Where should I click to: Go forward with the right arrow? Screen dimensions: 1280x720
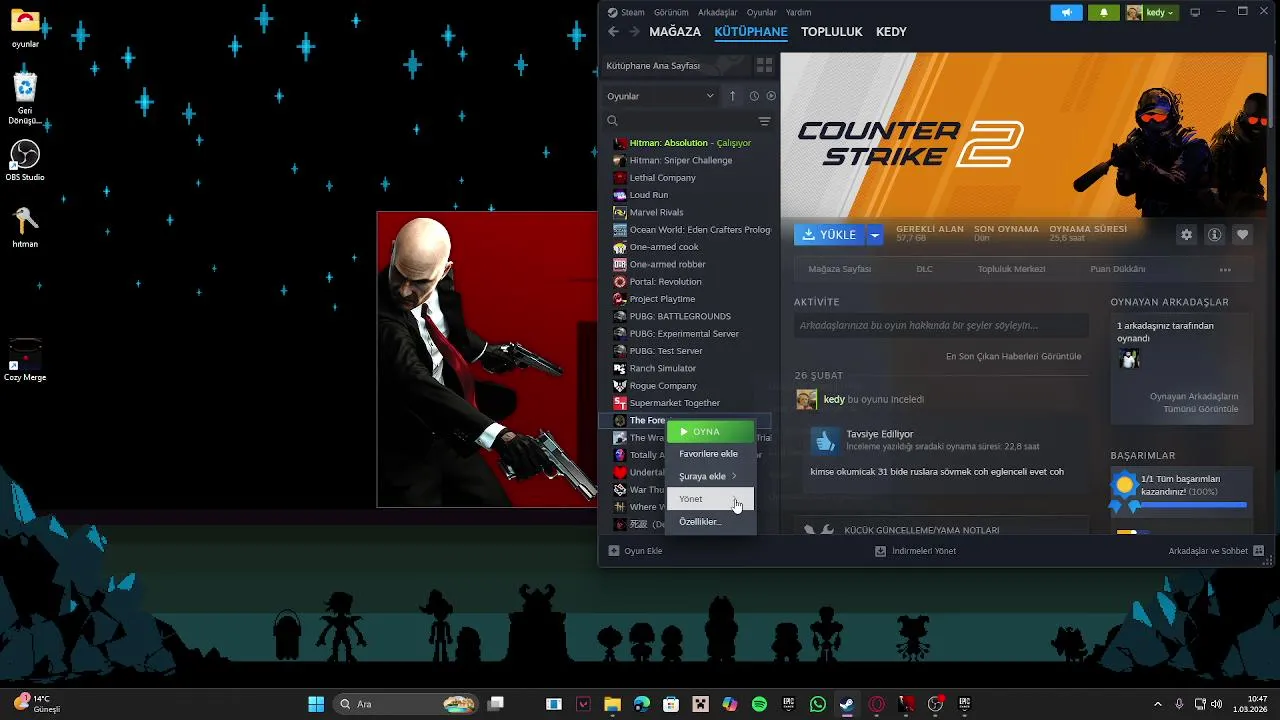tap(635, 32)
